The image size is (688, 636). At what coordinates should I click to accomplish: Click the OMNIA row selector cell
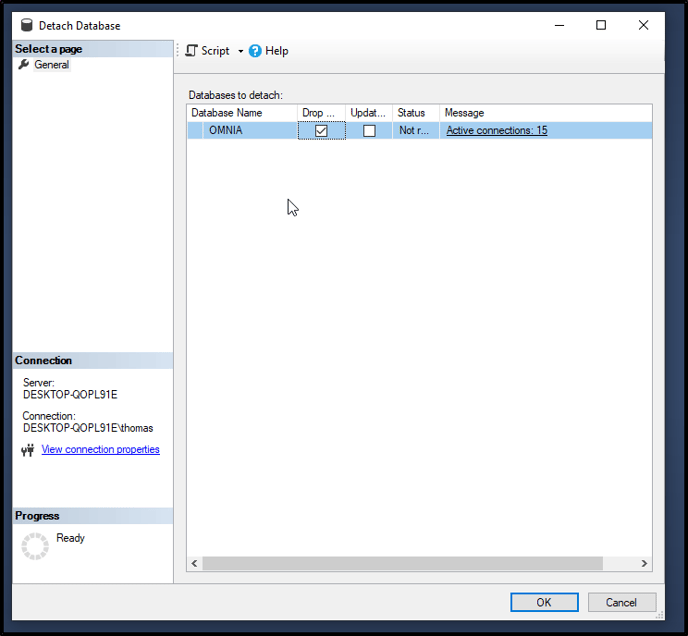tap(195, 130)
